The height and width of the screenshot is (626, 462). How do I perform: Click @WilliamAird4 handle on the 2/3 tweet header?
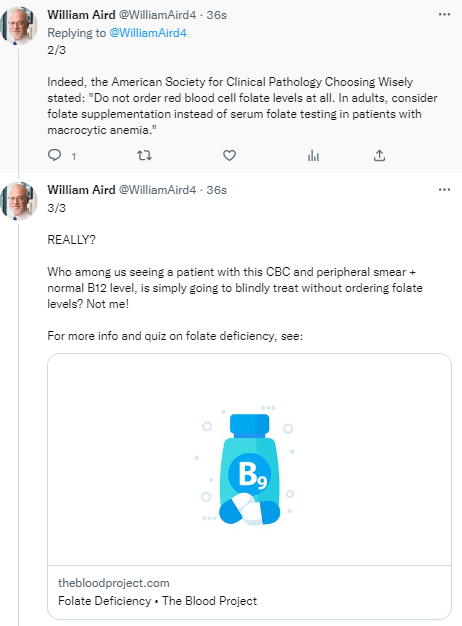coord(157,15)
